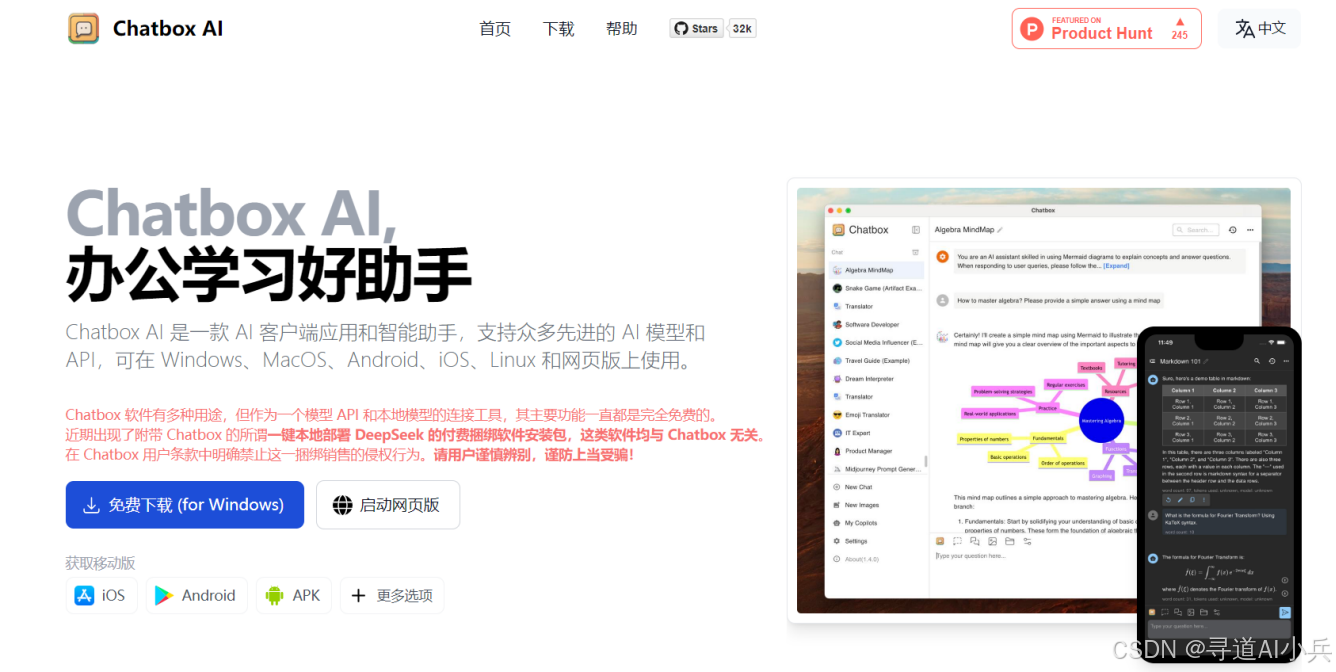Collapse sidebar icon beside Chatbox in preview
The image size is (1336, 672).
pyautogui.click(x=916, y=230)
